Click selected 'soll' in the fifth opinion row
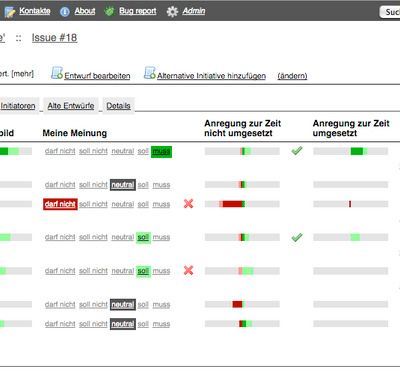This screenshot has height=375, width=400. click(x=143, y=271)
